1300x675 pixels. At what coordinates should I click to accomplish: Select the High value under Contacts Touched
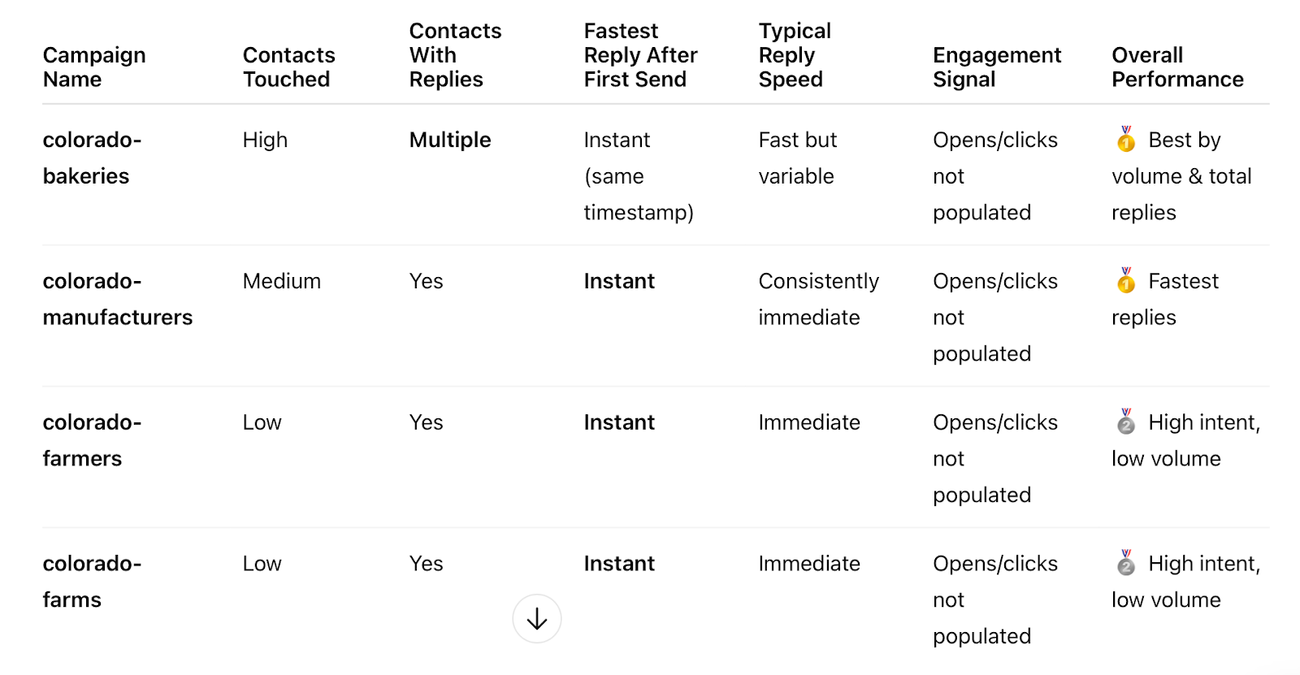point(265,140)
